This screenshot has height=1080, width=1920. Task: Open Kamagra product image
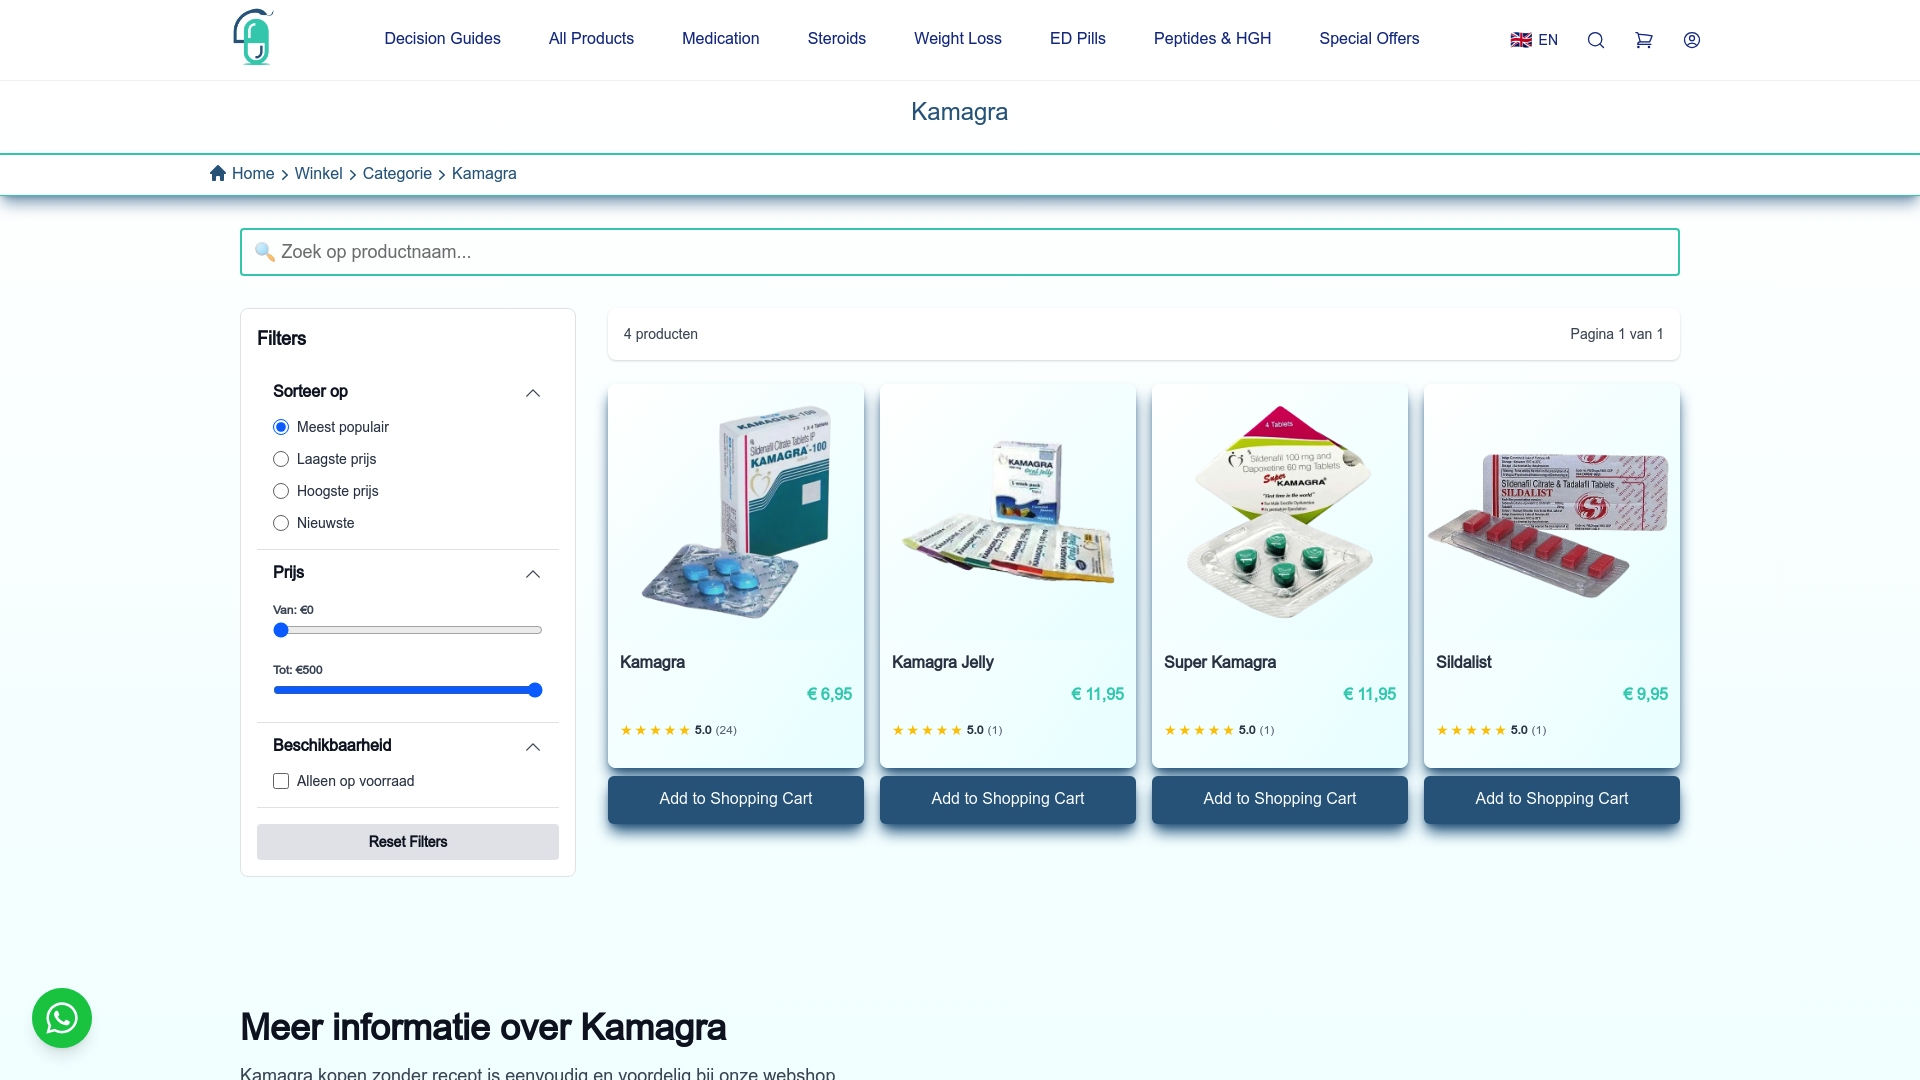click(736, 512)
